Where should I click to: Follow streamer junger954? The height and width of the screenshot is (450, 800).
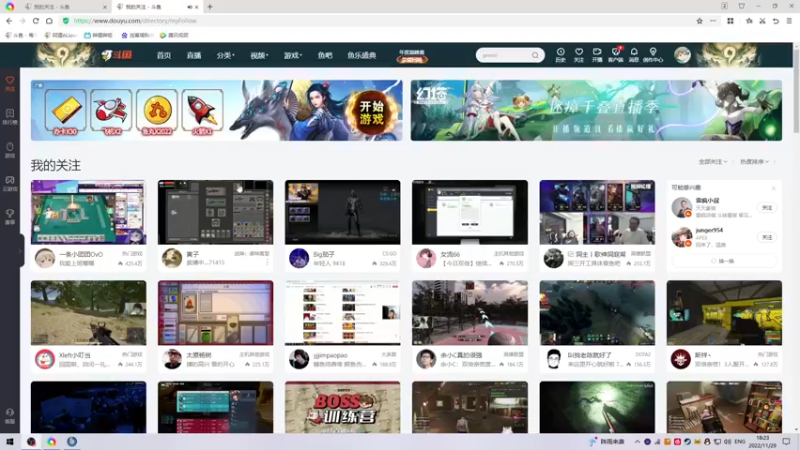pyautogui.click(x=767, y=237)
